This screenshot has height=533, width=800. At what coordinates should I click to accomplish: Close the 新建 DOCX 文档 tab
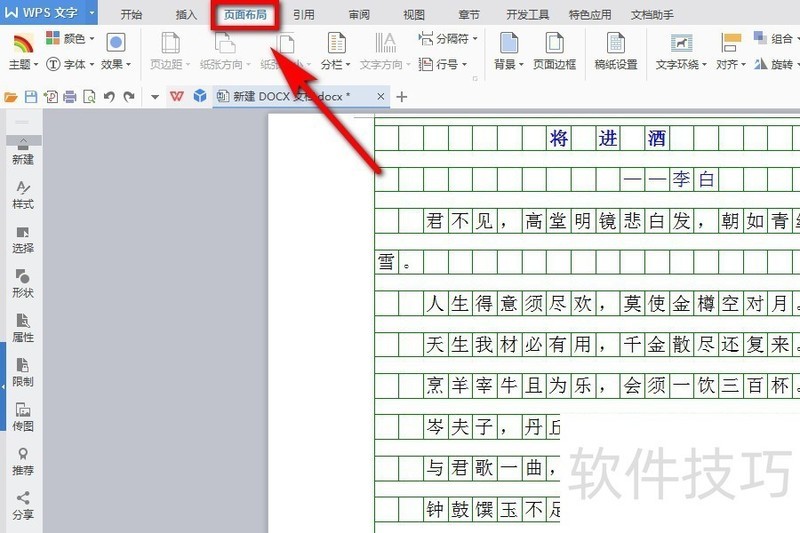tap(381, 96)
